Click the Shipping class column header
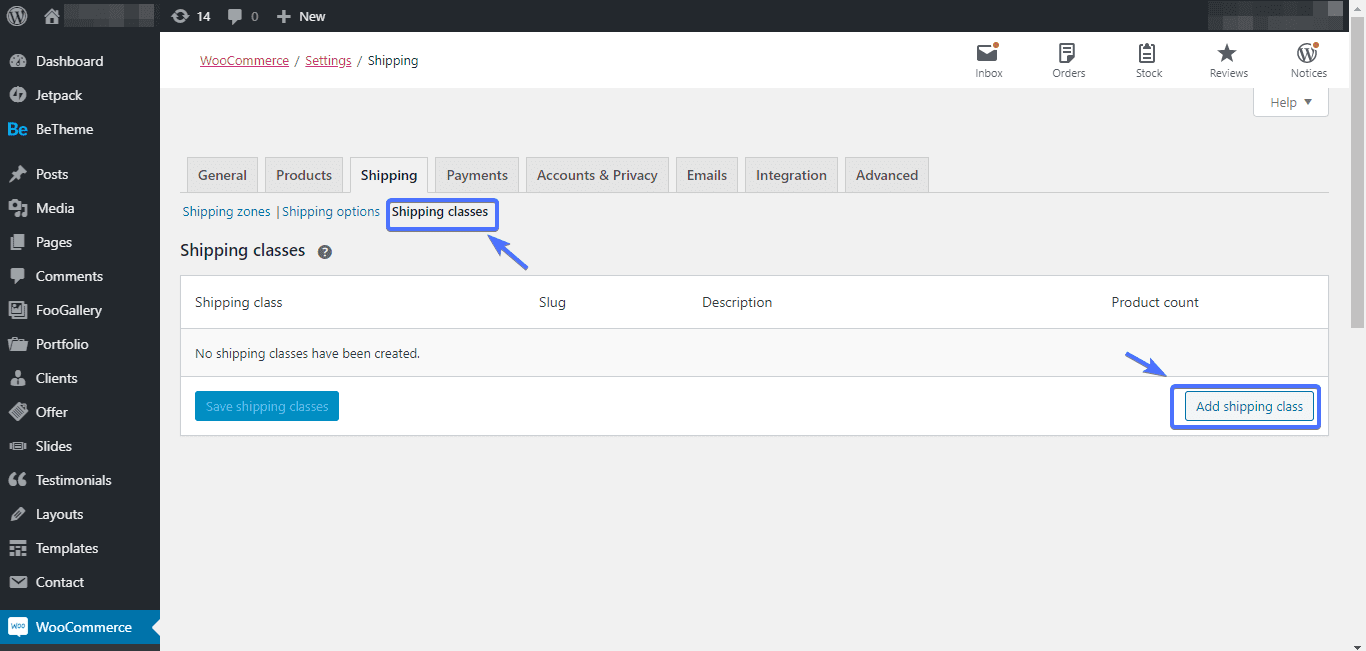This screenshot has height=651, width=1366. coord(239,302)
